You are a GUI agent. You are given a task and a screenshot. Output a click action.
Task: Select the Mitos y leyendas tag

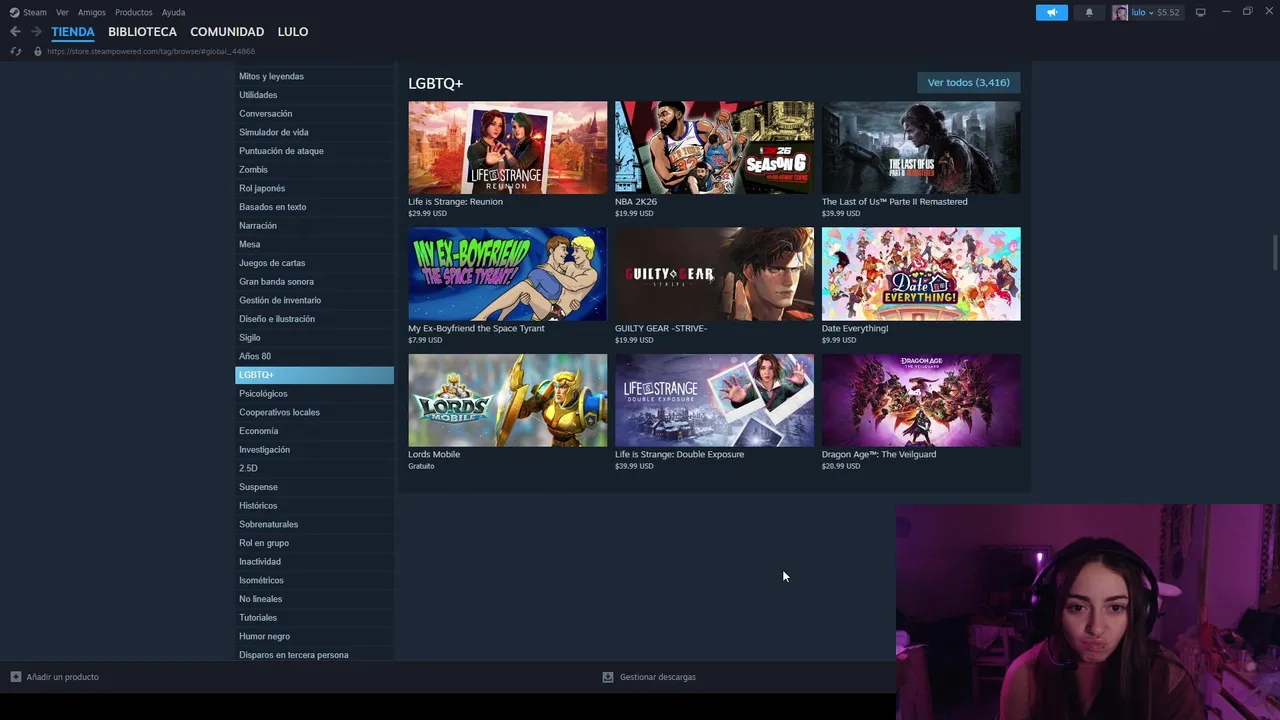tap(314, 76)
